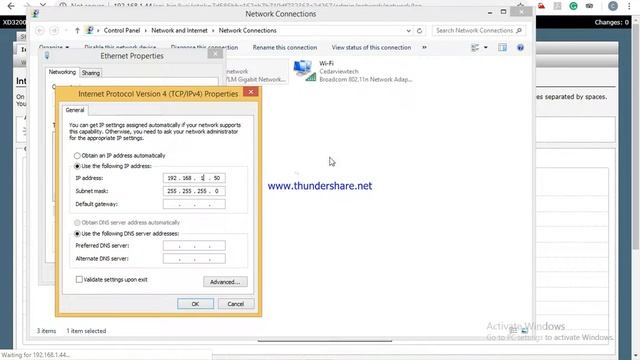Expand more toolbar commands chevron
The width and height of the screenshot is (640, 360).
click(424, 47)
